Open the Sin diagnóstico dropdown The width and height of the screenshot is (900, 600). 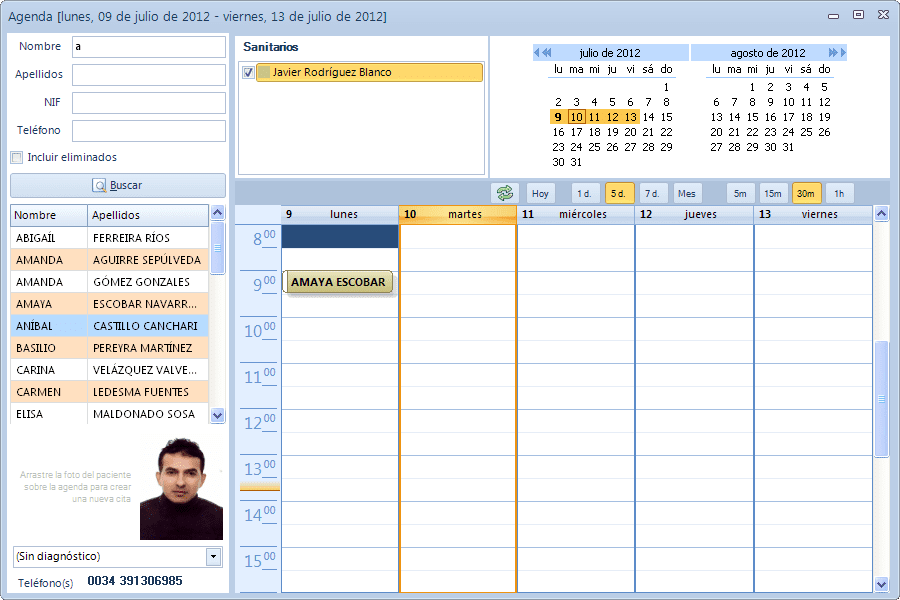(214, 556)
